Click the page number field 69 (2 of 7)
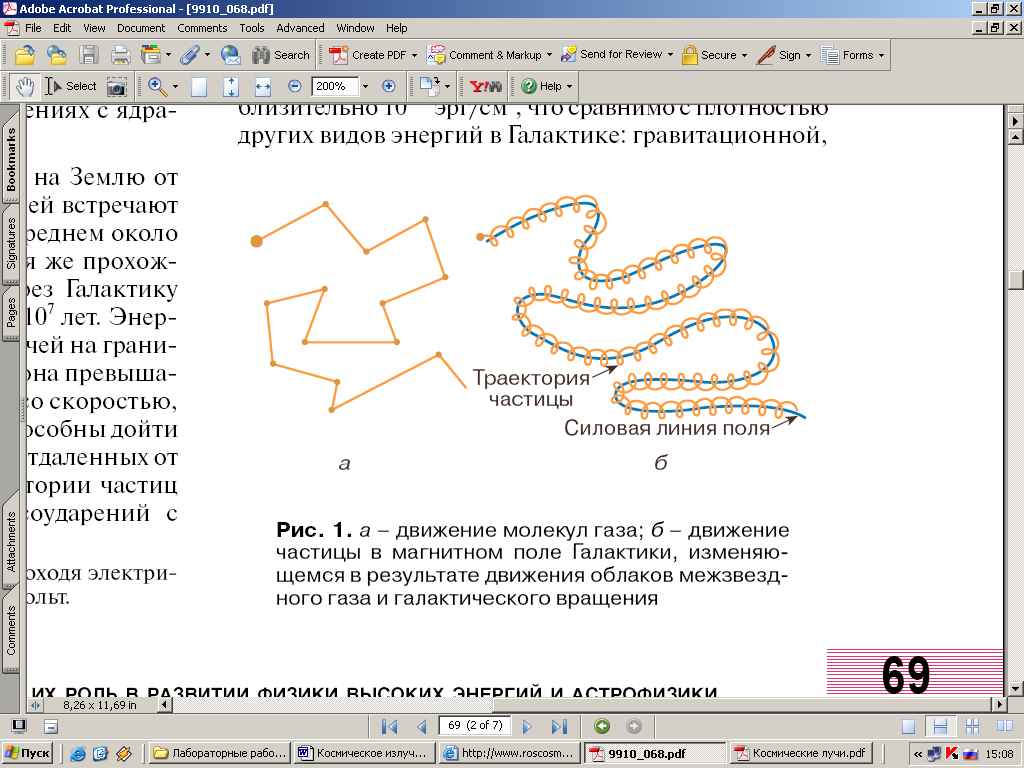The image size is (1024, 768). click(x=475, y=726)
